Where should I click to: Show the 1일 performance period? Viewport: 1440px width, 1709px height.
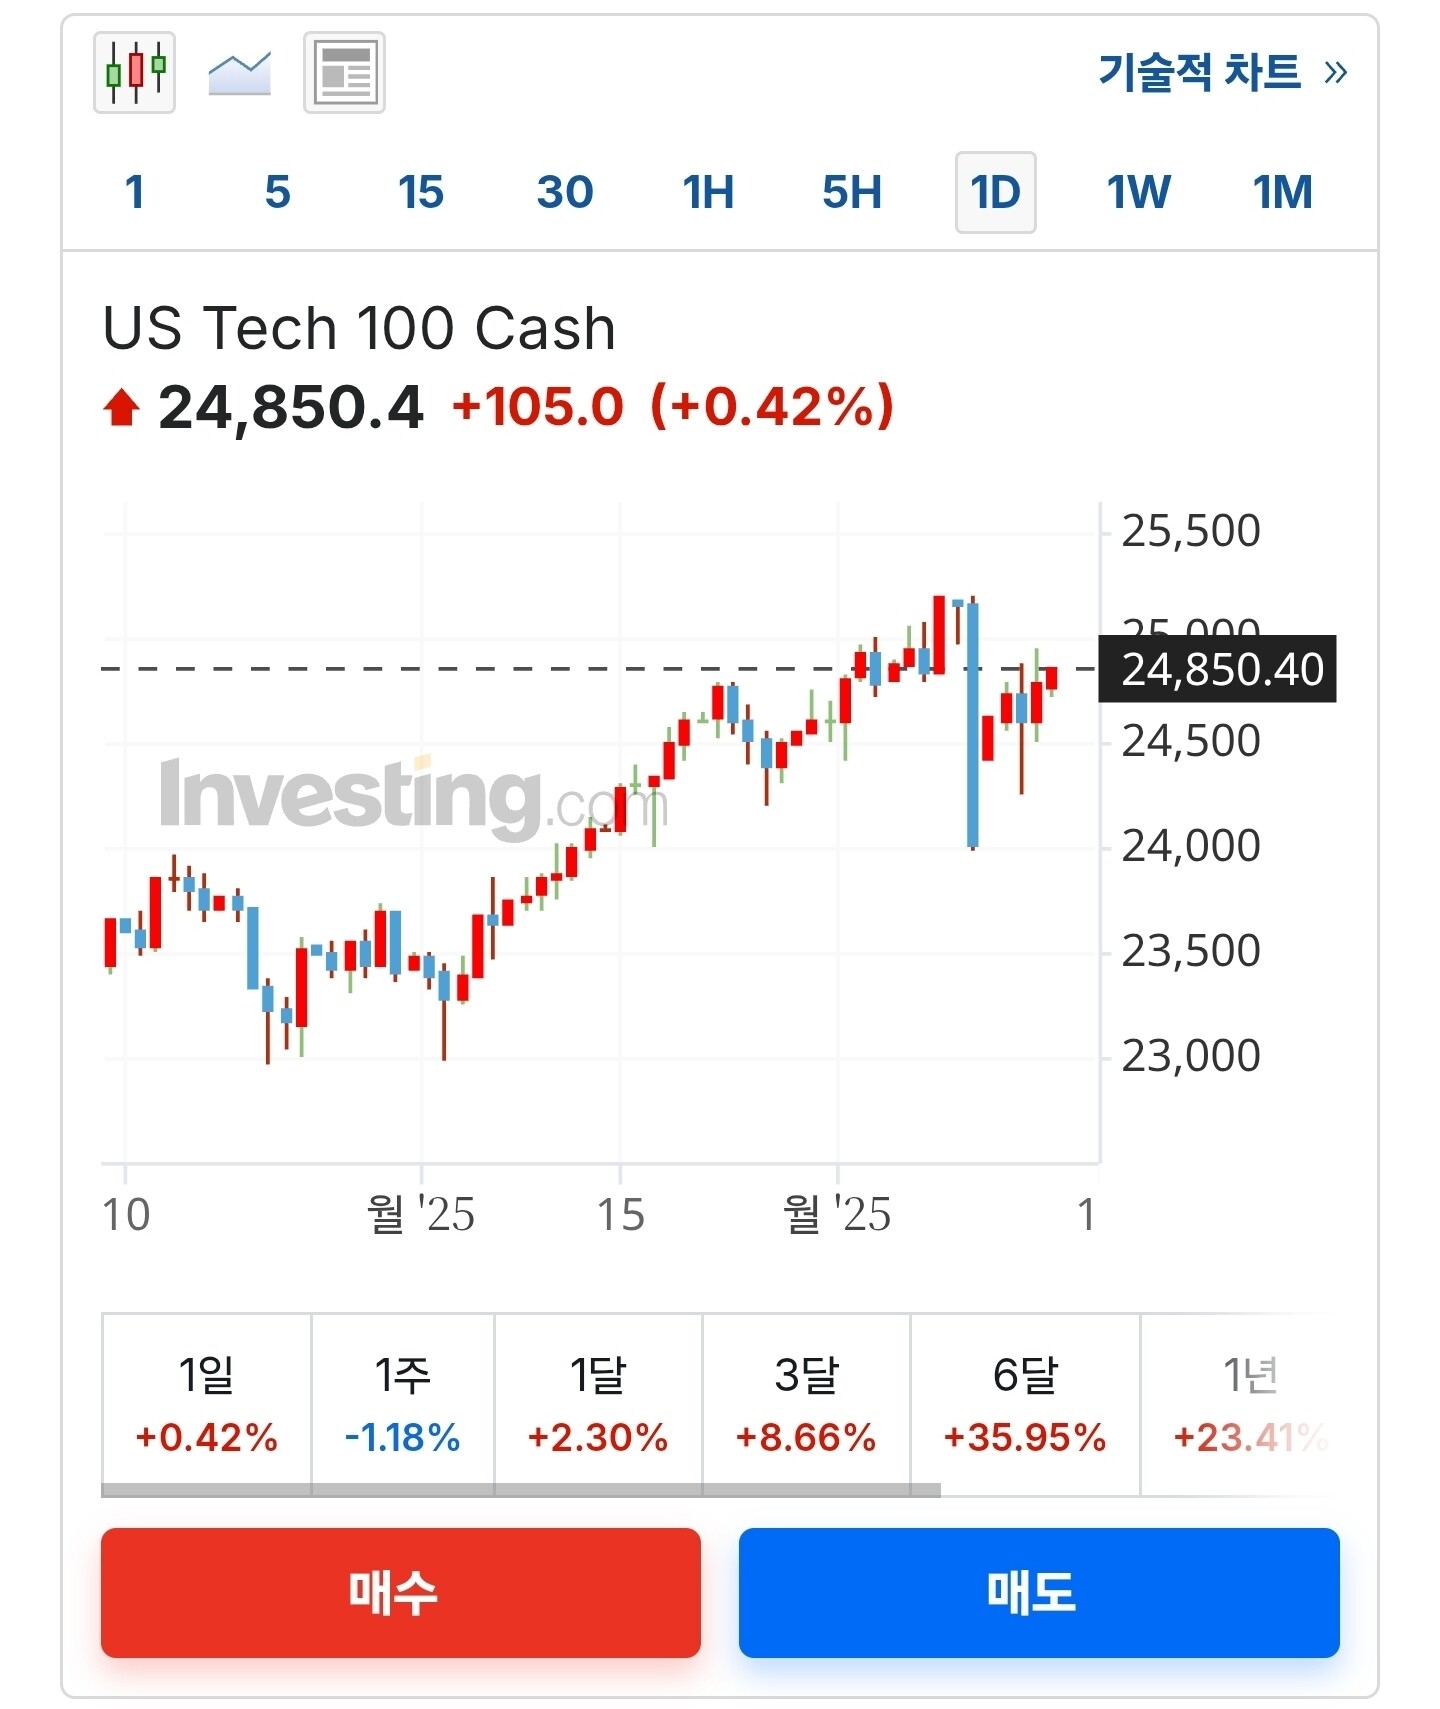pyautogui.click(x=206, y=1404)
